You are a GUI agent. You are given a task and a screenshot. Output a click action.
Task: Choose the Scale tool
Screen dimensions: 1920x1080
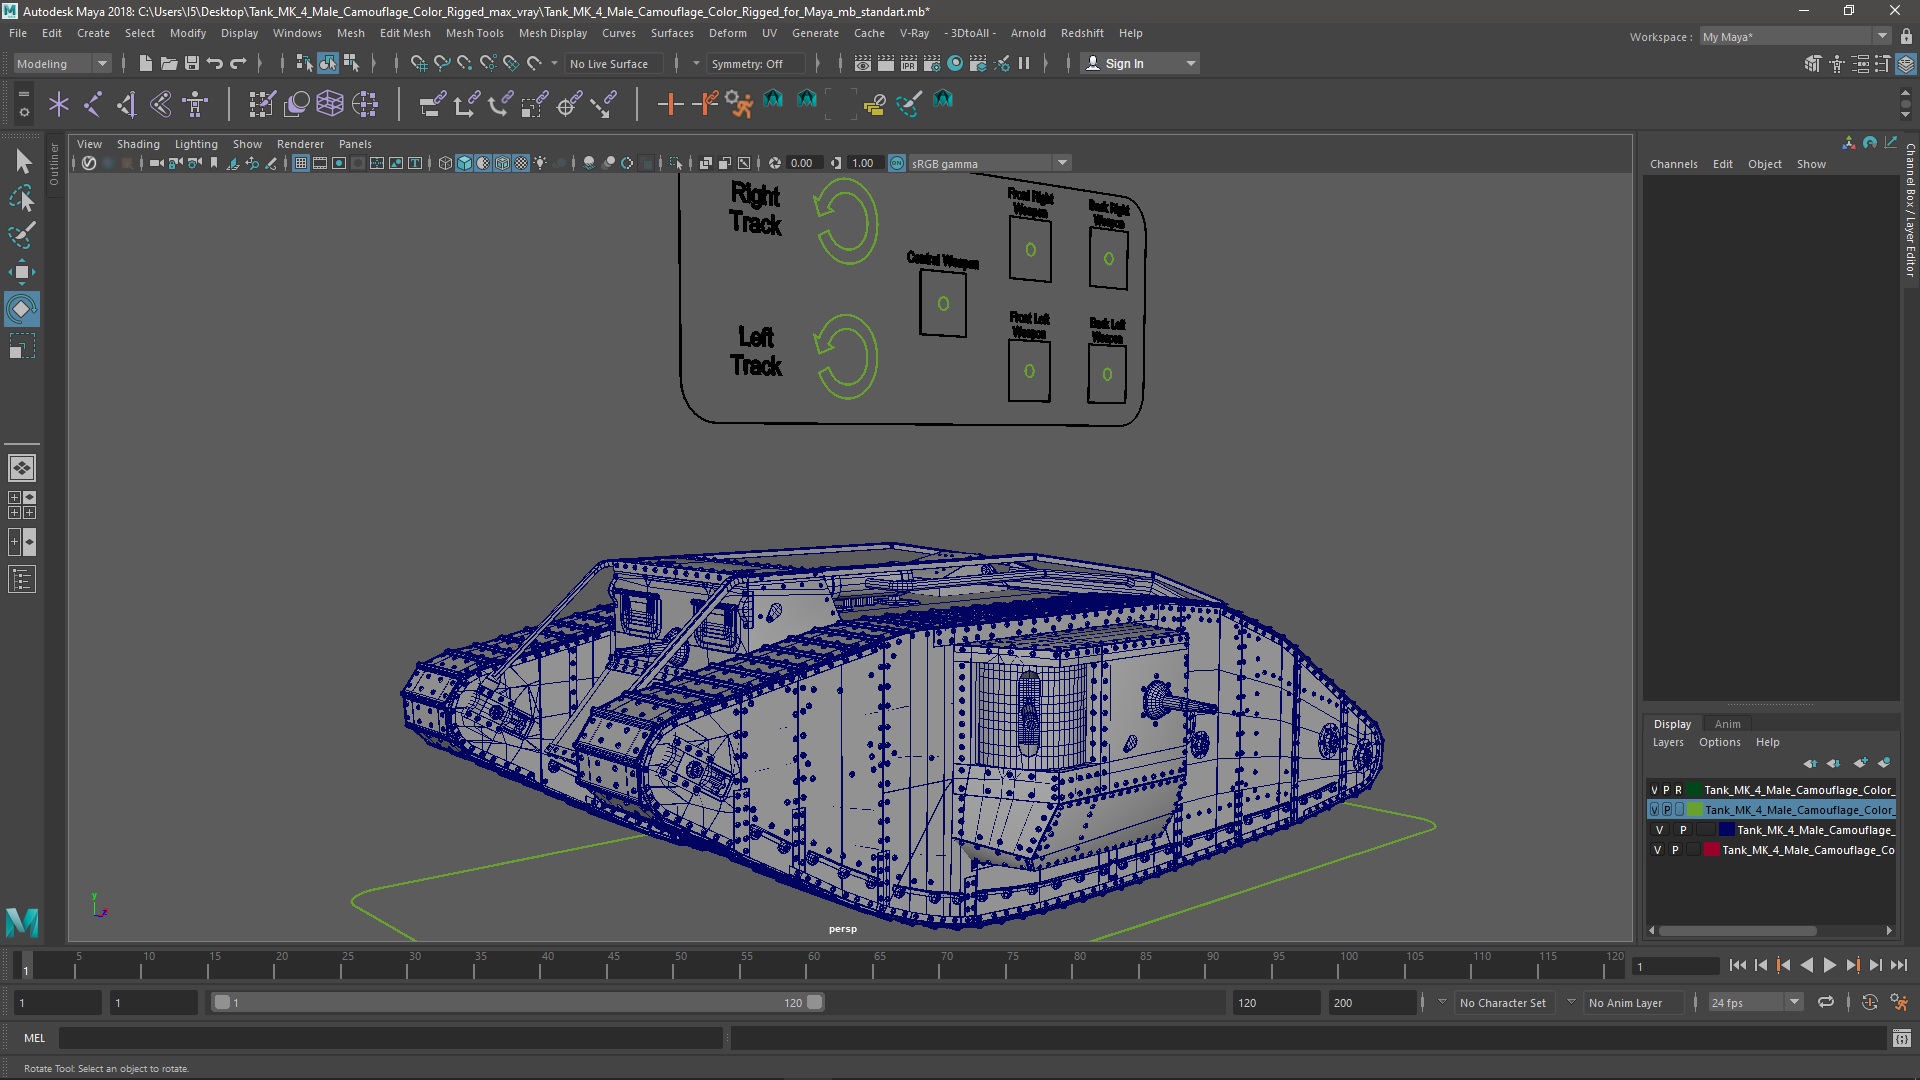22,346
